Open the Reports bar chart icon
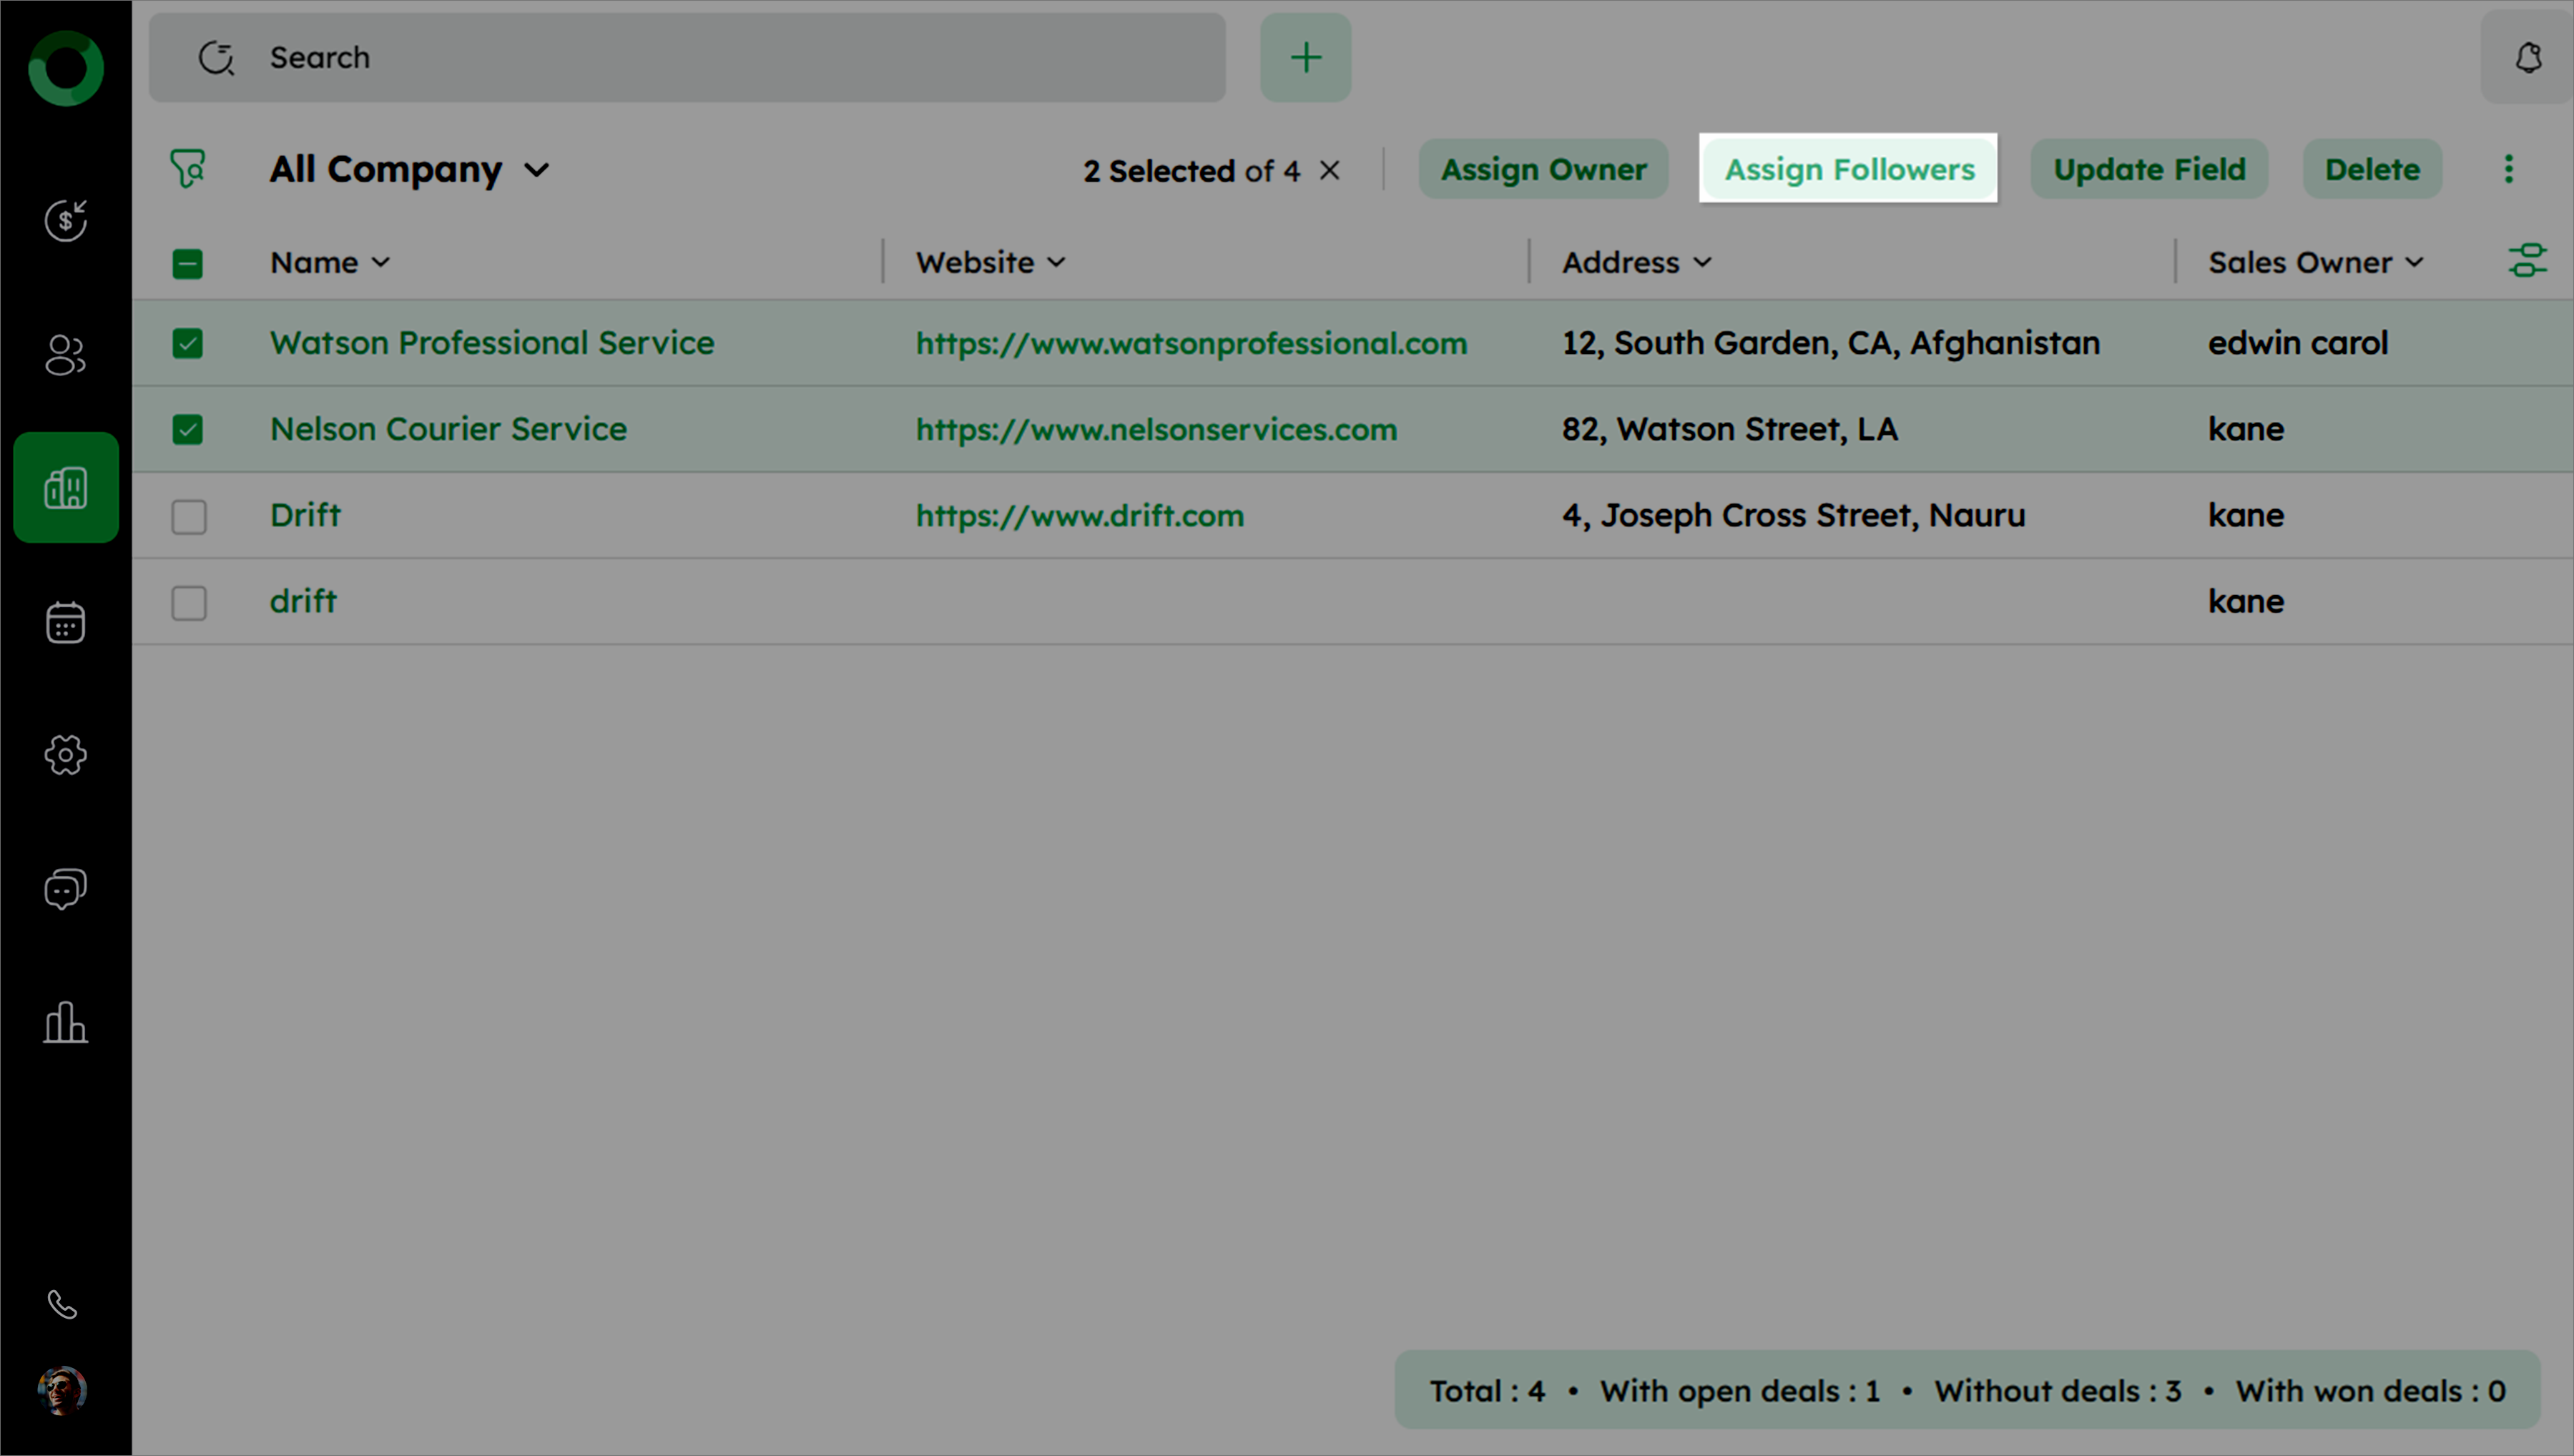The height and width of the screenshot is (1456, 2574). [x=66, y=1022]
